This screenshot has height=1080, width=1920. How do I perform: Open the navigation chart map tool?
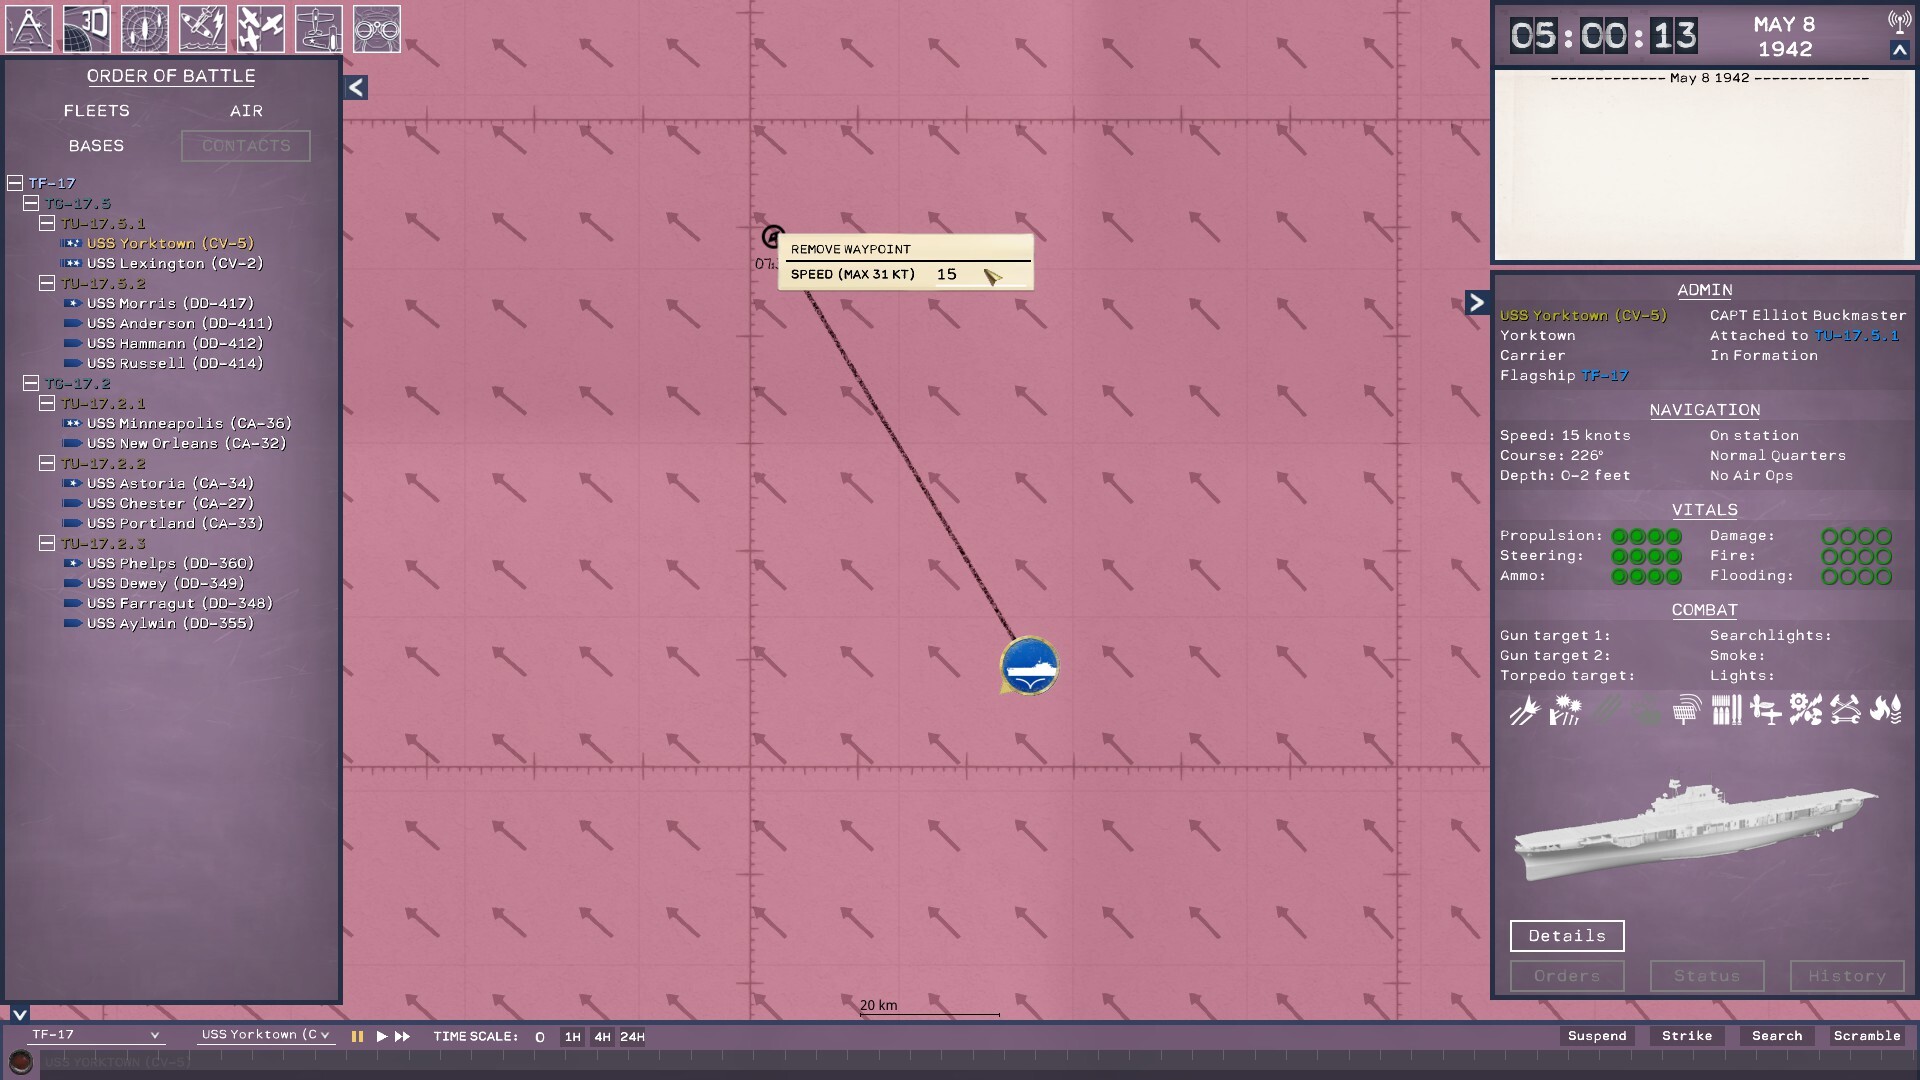click(x=29, y=29)
